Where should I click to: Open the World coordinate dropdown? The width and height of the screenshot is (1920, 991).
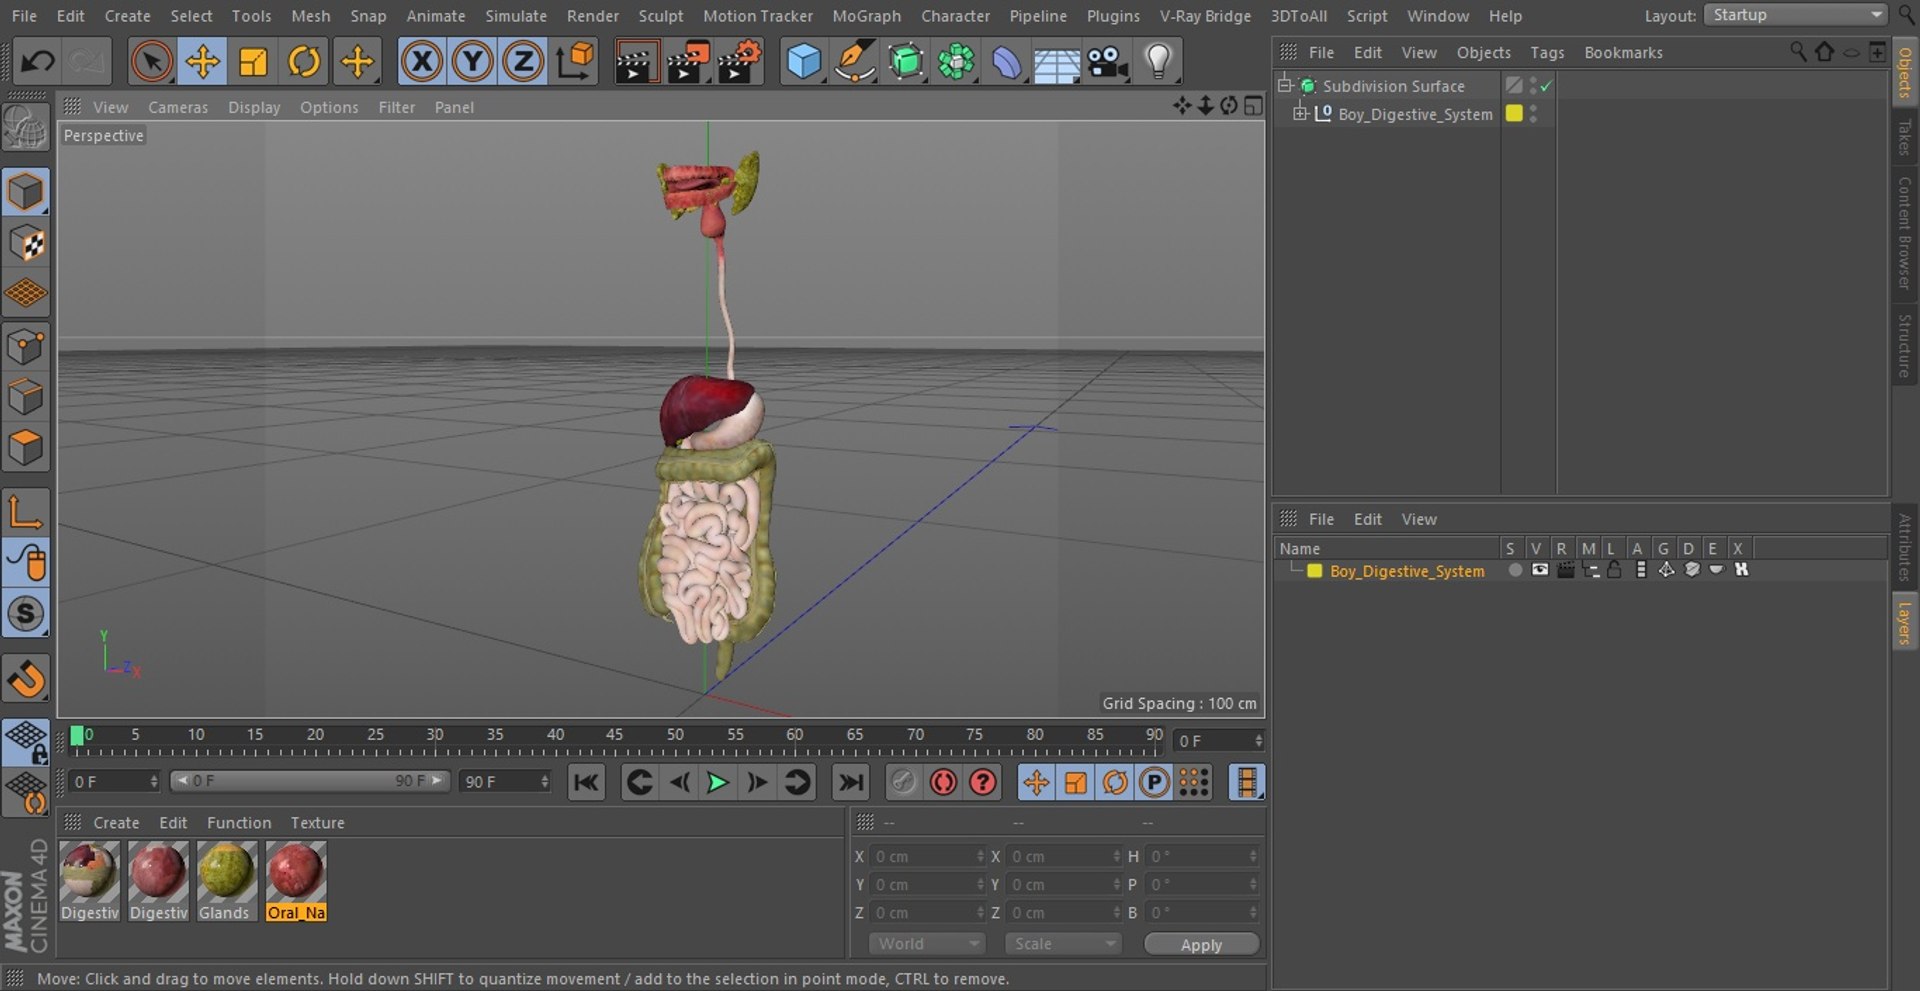coord(927,944)
